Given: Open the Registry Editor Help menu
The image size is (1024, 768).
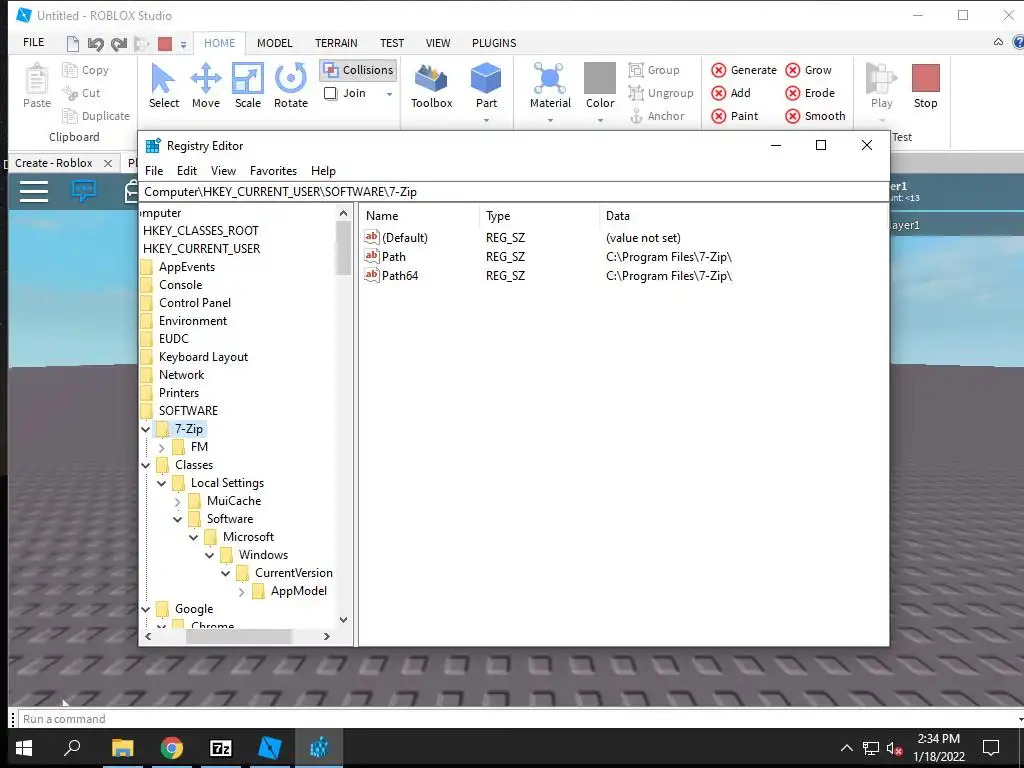Looking at the screenshot, I should tap(323, 170).
